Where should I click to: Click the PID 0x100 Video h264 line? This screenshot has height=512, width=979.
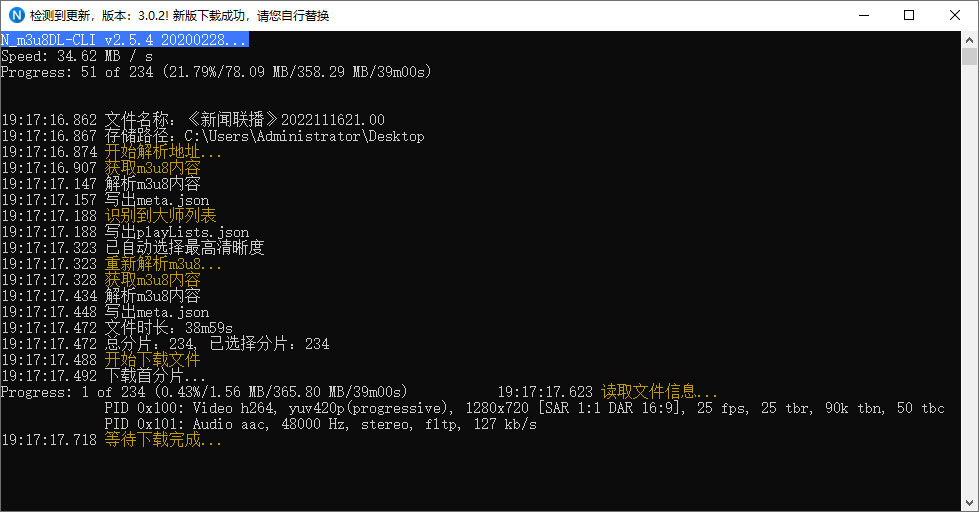524,408
